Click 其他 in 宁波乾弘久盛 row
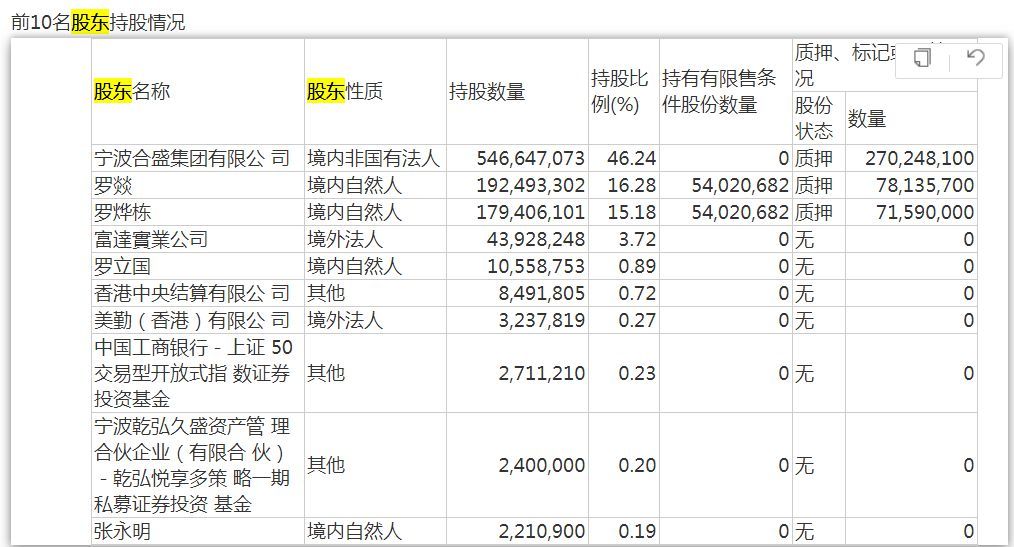 (326, 465)
